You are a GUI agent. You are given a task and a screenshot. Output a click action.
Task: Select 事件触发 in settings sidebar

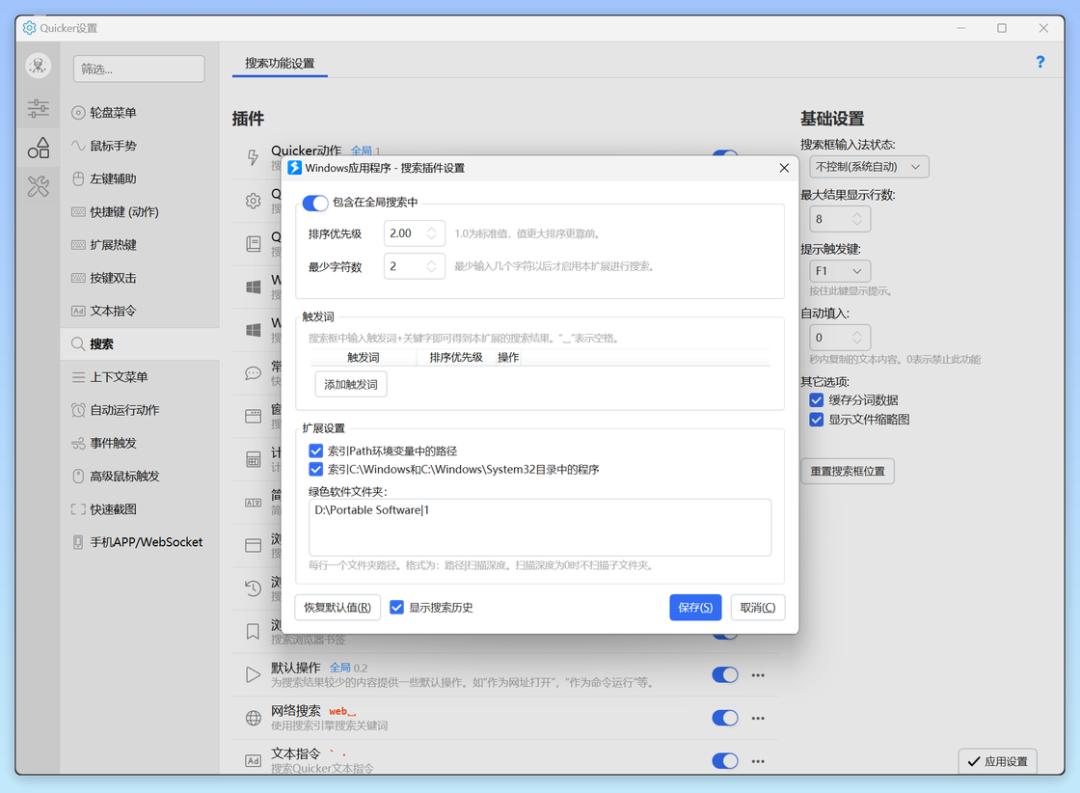[140, 443]
